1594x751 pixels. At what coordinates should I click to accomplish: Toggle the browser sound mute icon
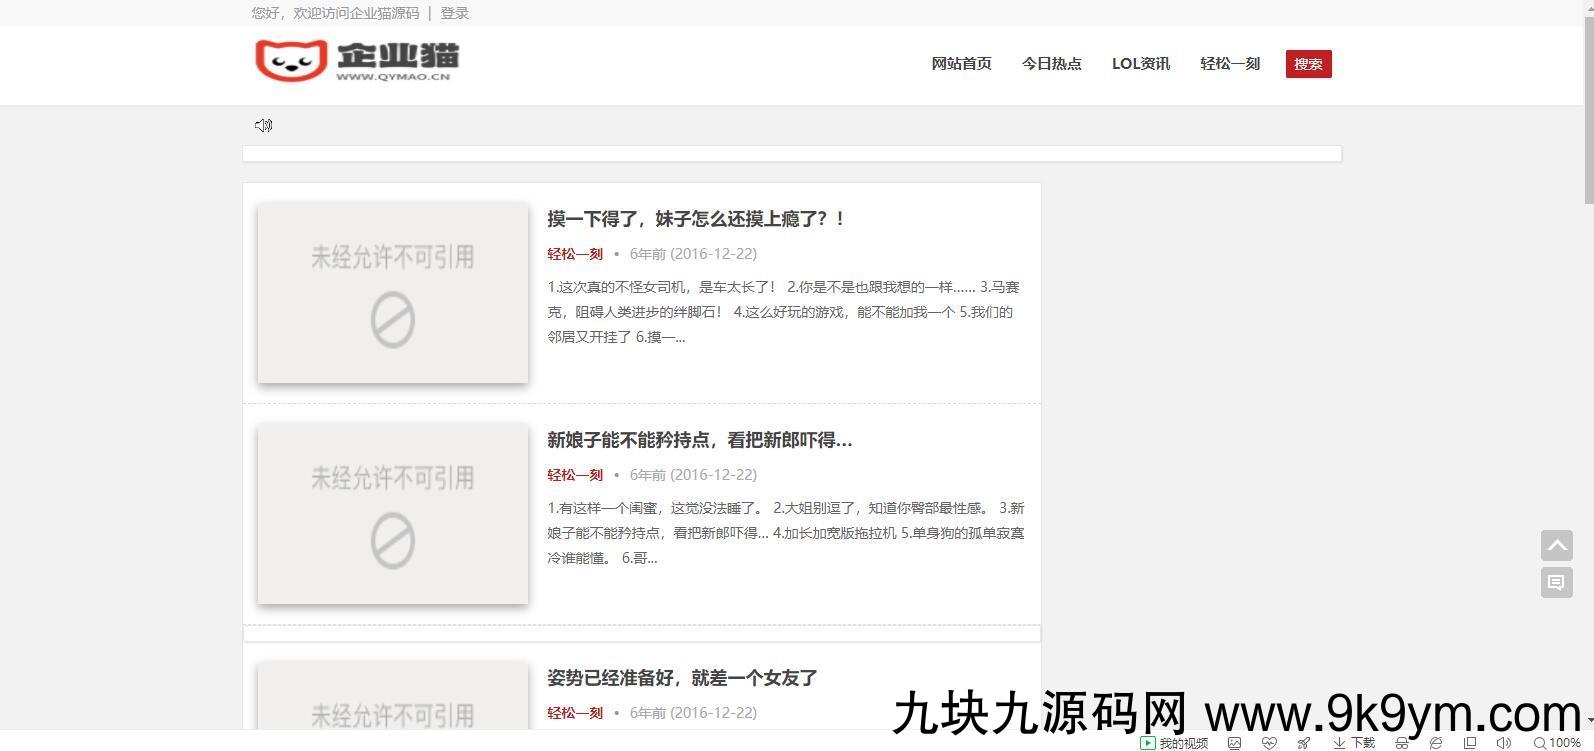click(1503, 743)
